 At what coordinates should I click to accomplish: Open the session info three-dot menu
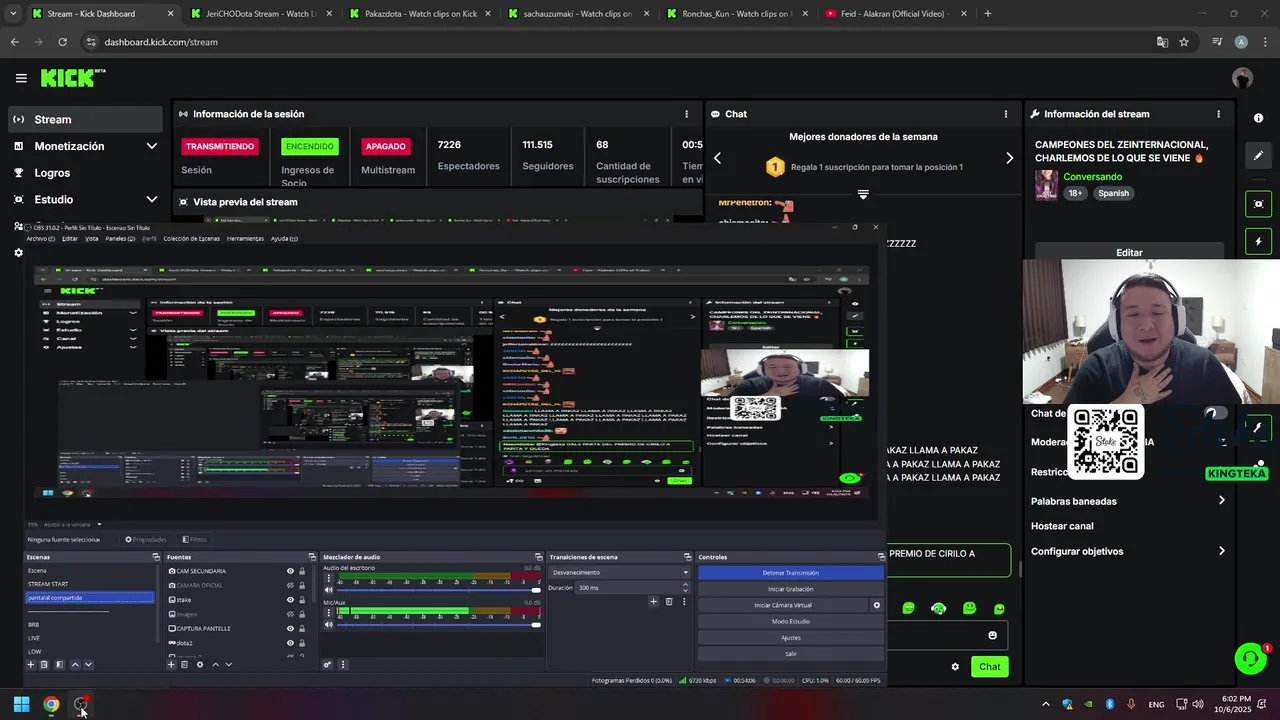pyautogui.click(x=686, y=114)
